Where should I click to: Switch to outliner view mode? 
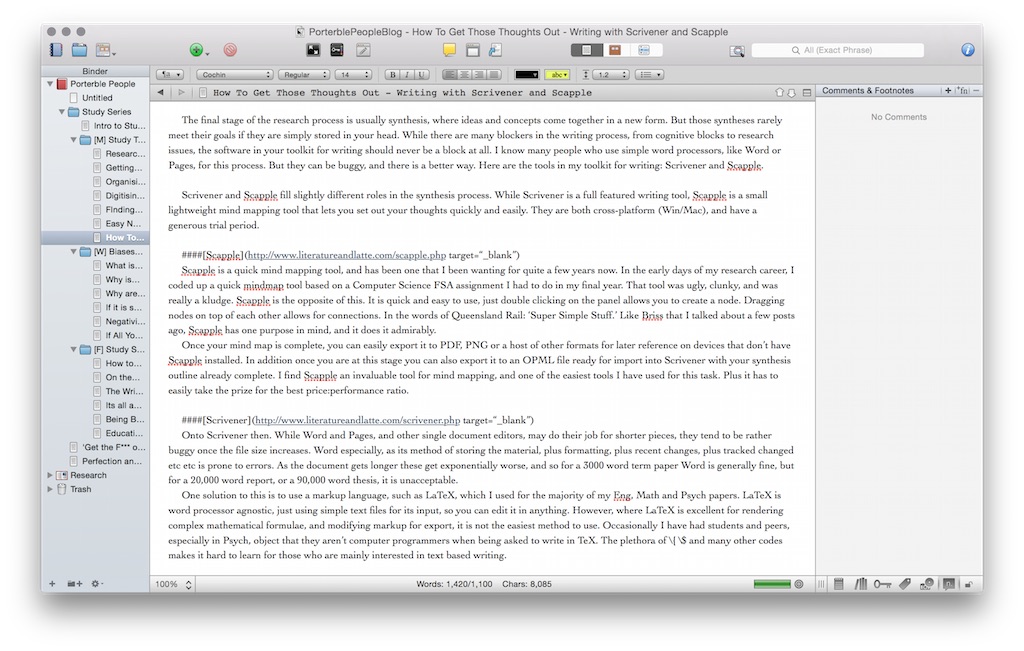coord(643,50)
